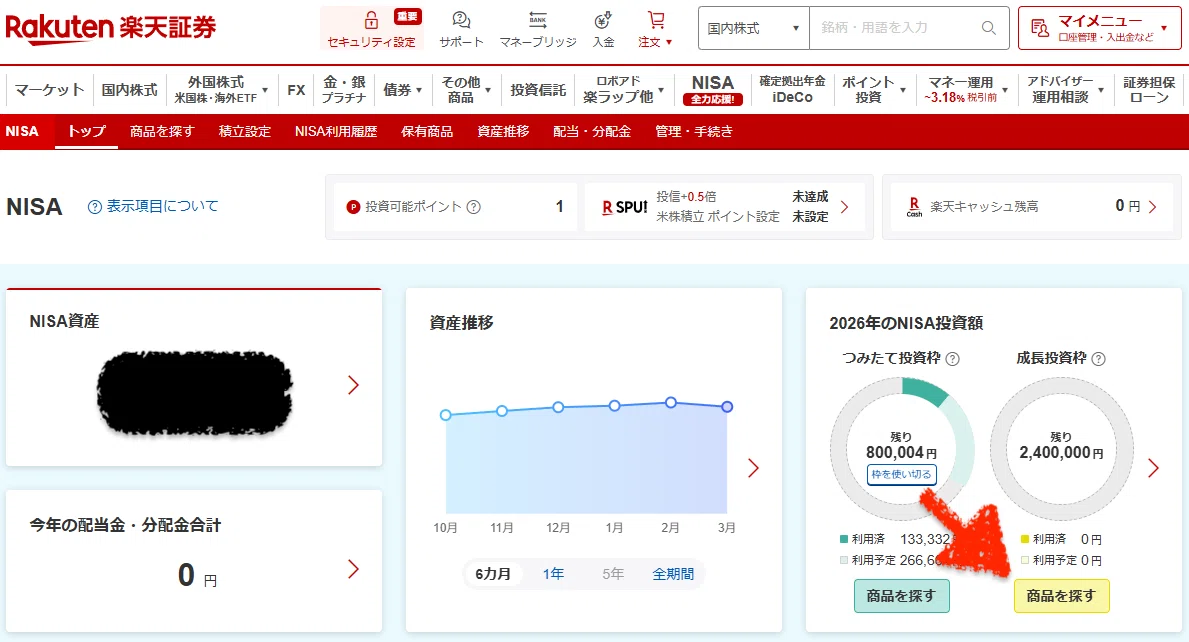Screen dimensions: 1189x642
Task: Click the SPU status arrow
Action: tap(845, 207)
